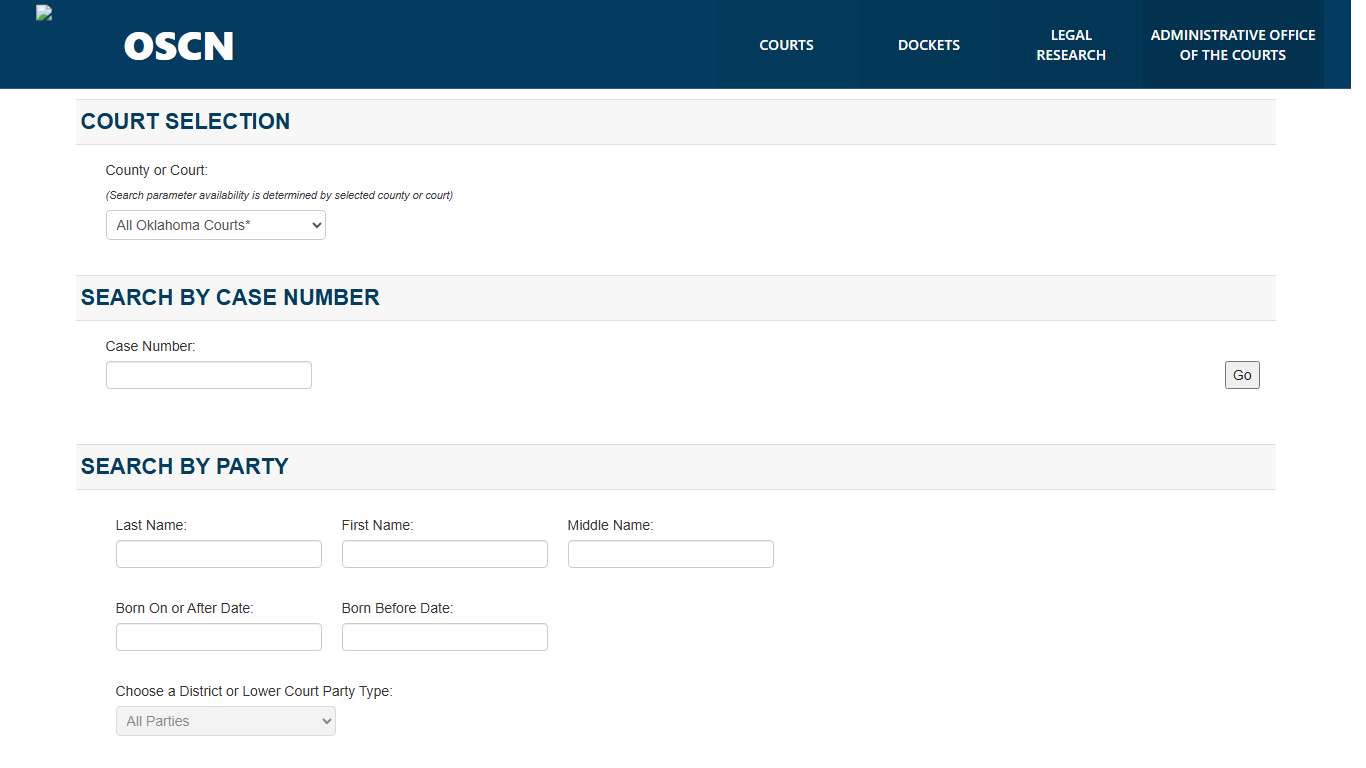Click the Middle Name text box

[x=670, y=553]
